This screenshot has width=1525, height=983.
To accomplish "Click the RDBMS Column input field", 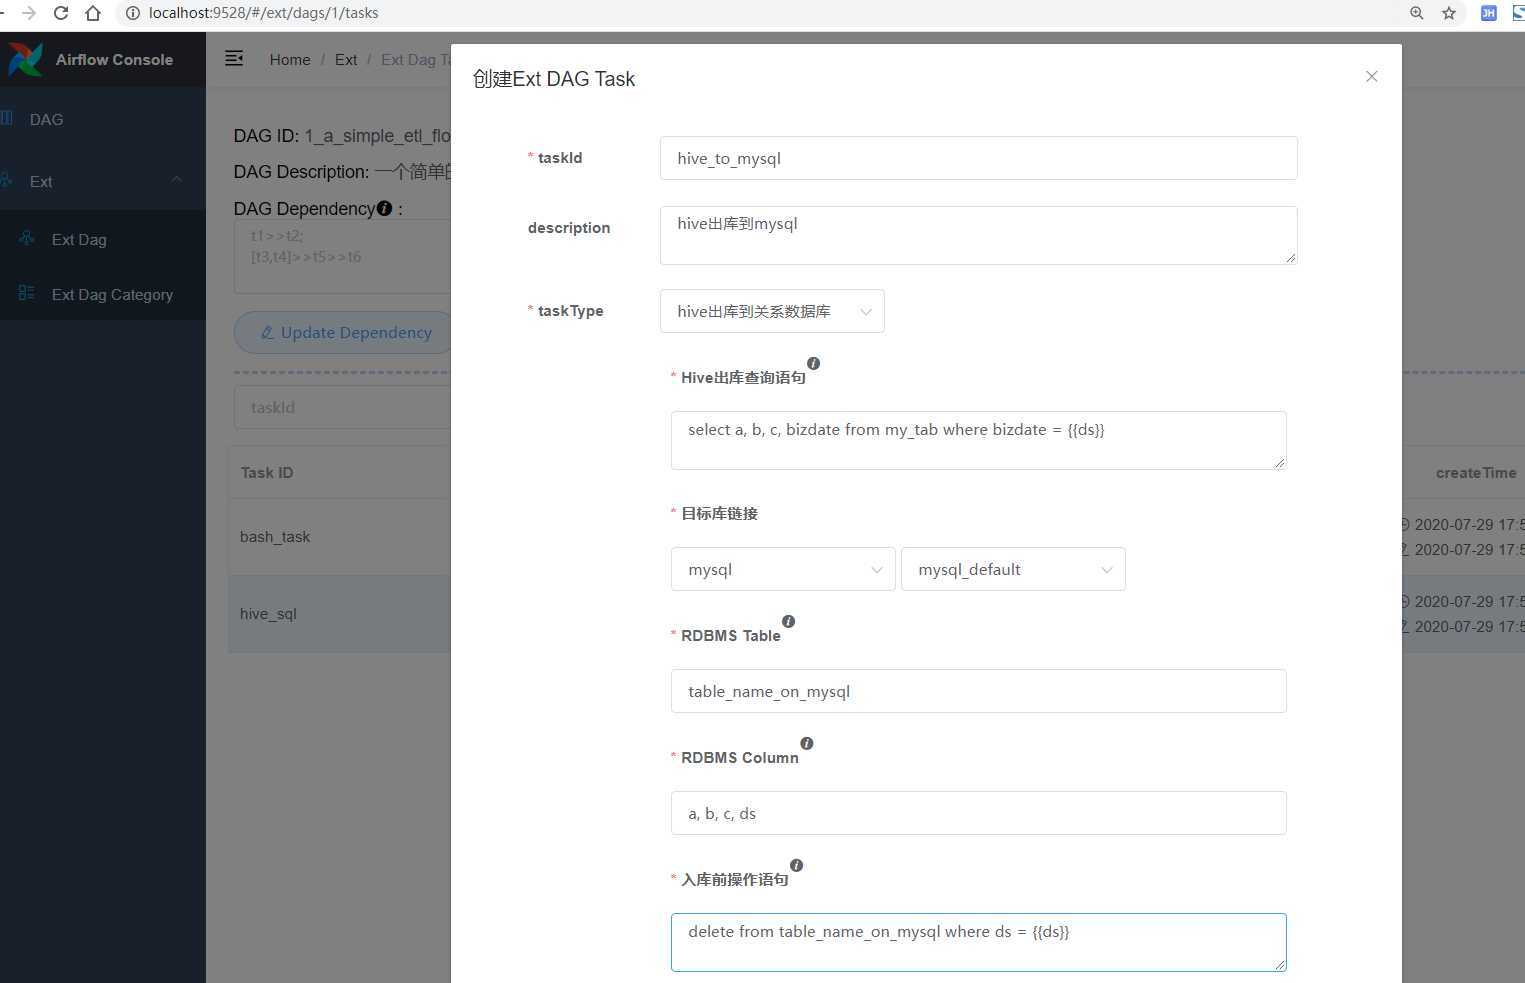I will [x=978, y=813].
